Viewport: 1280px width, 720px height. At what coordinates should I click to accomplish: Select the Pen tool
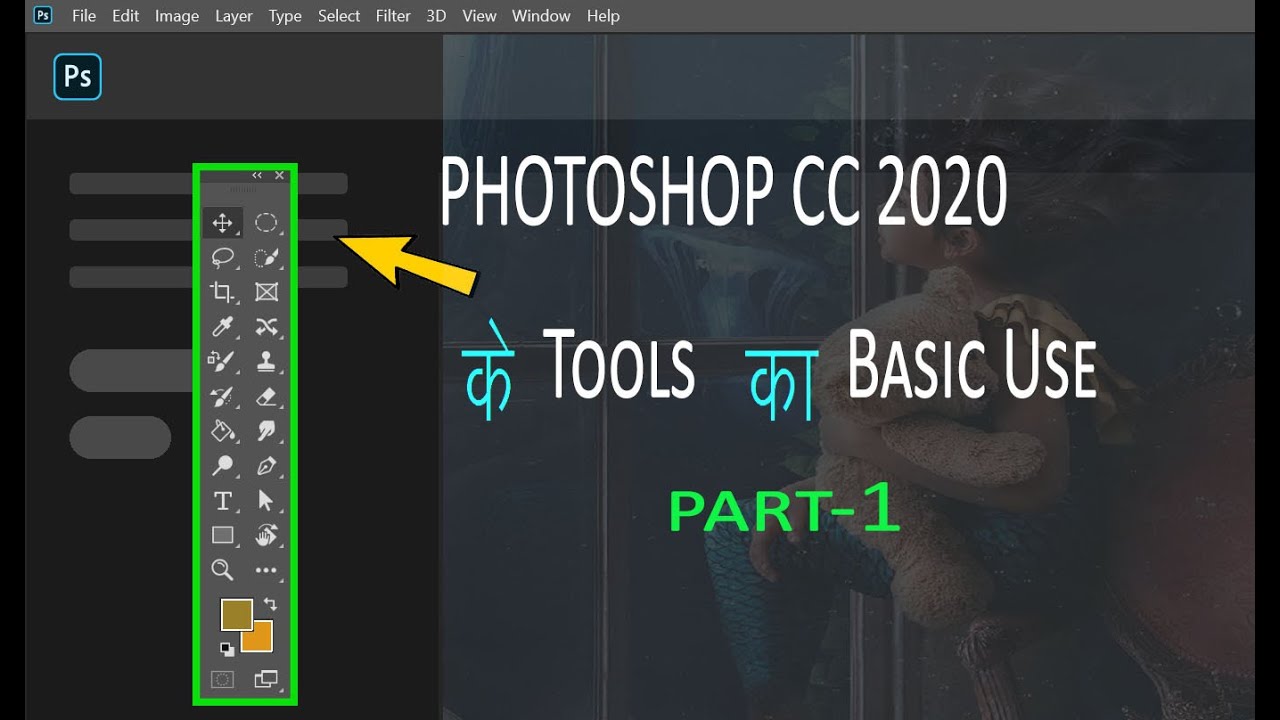tap(265, 466)
